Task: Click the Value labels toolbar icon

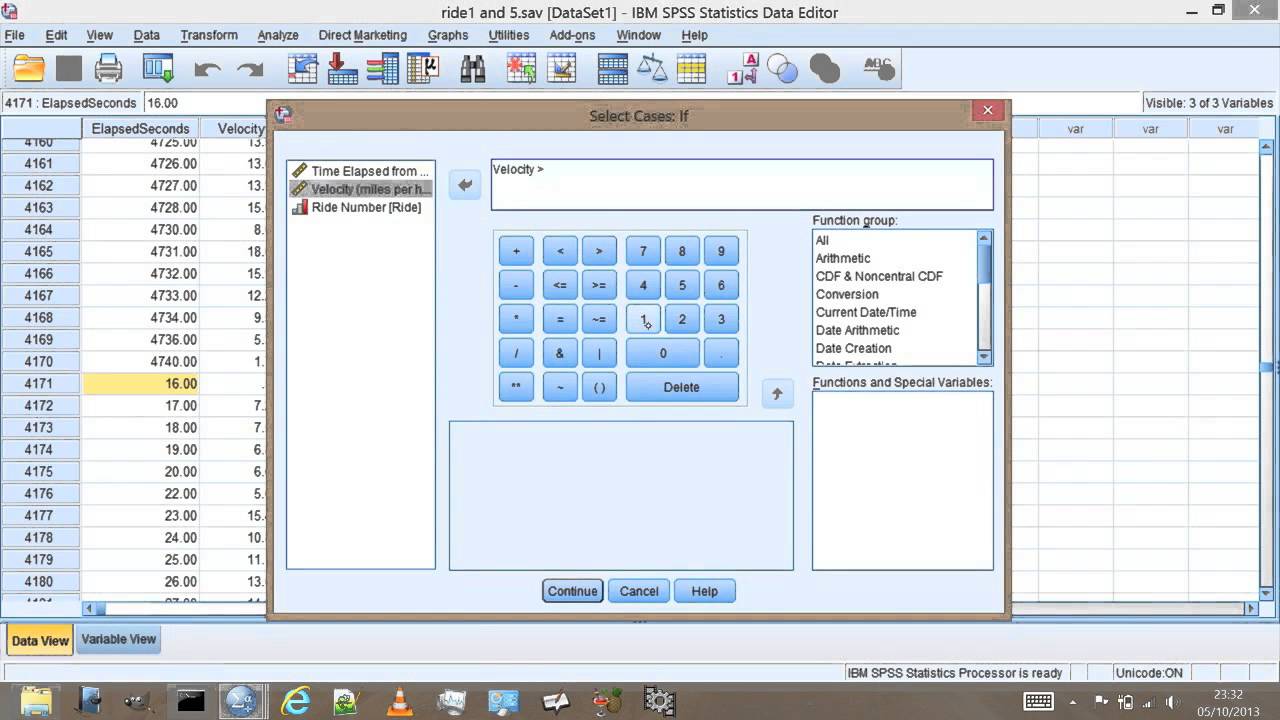Action: click(743, 68)
